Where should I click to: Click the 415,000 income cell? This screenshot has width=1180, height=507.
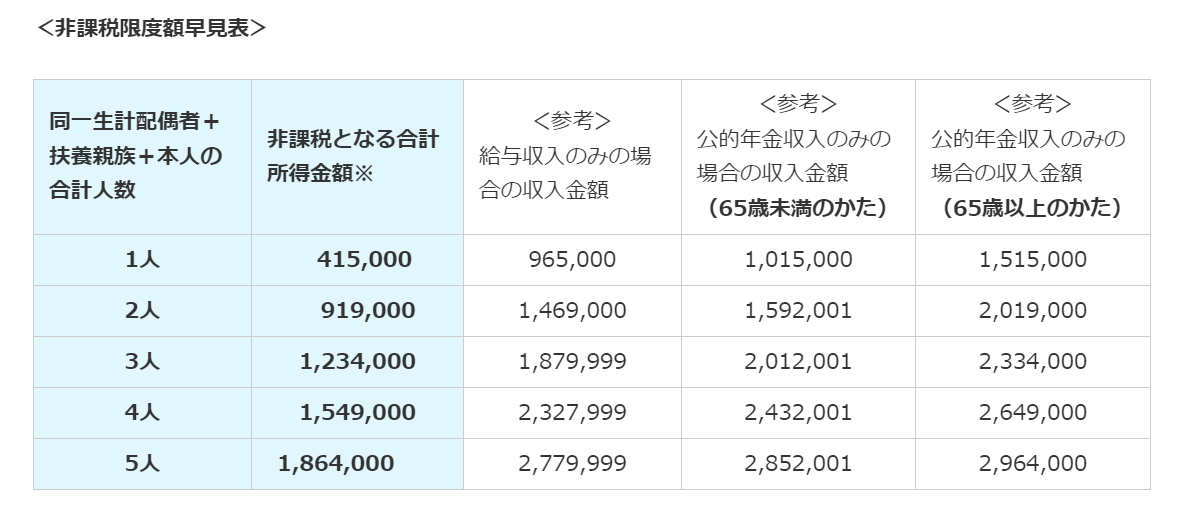[x=364, y=260]
